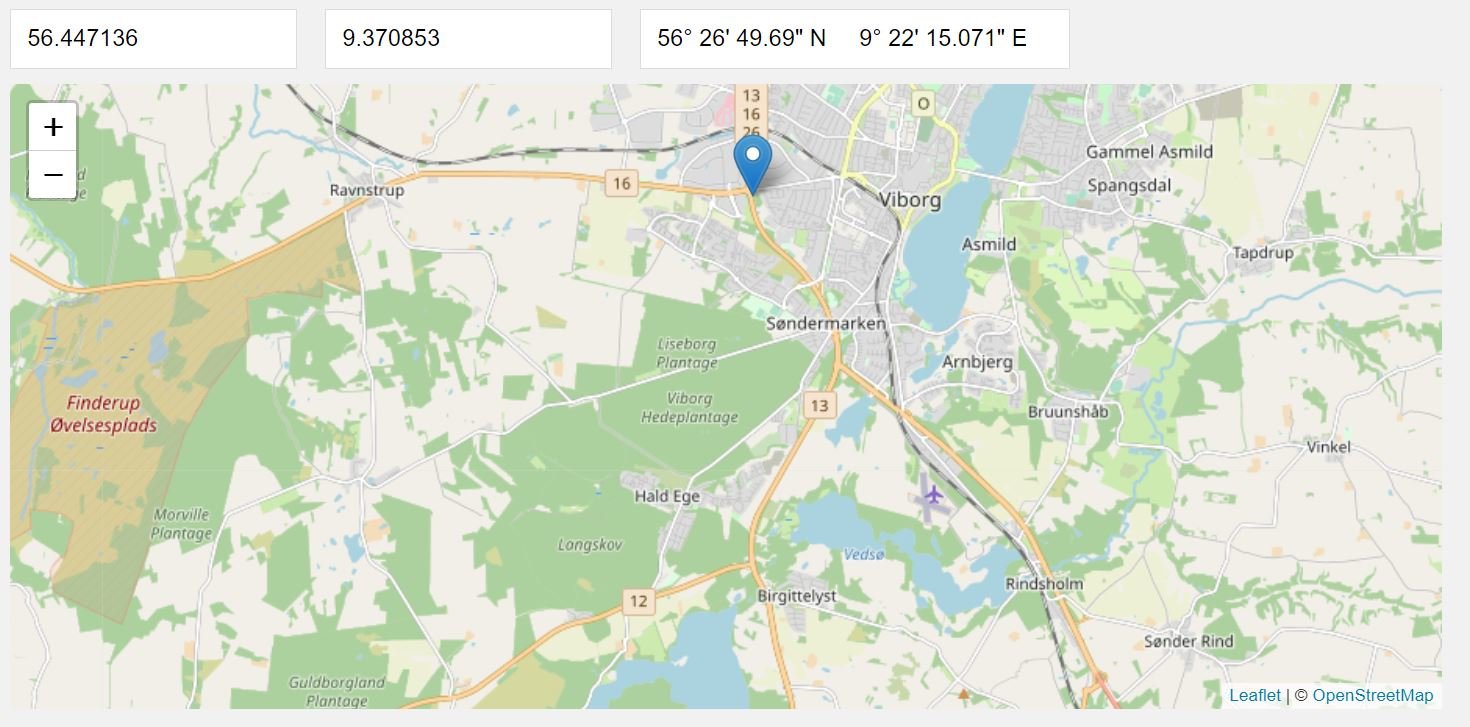
Task: Open the Leaflet attribution link
Action: [1254, 695]
